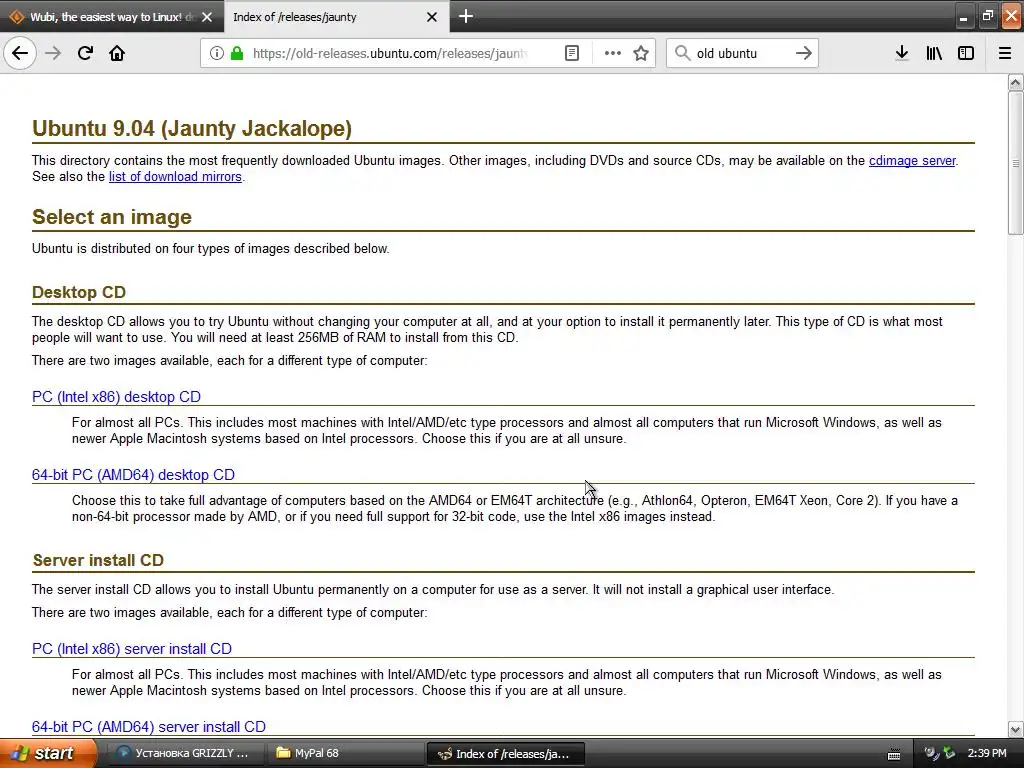This screenshot has height=768, width=1024.
Task: Click the leftmost system tray icon beside the clock
Action: click(x=932, y=754)
